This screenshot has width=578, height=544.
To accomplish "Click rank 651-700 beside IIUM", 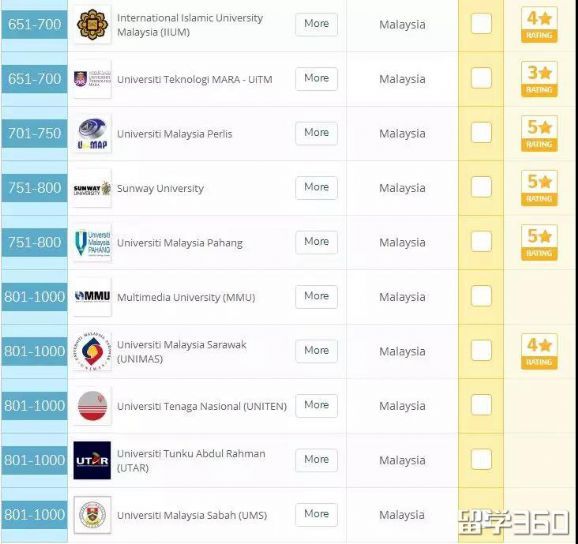I will click(34, 24).
